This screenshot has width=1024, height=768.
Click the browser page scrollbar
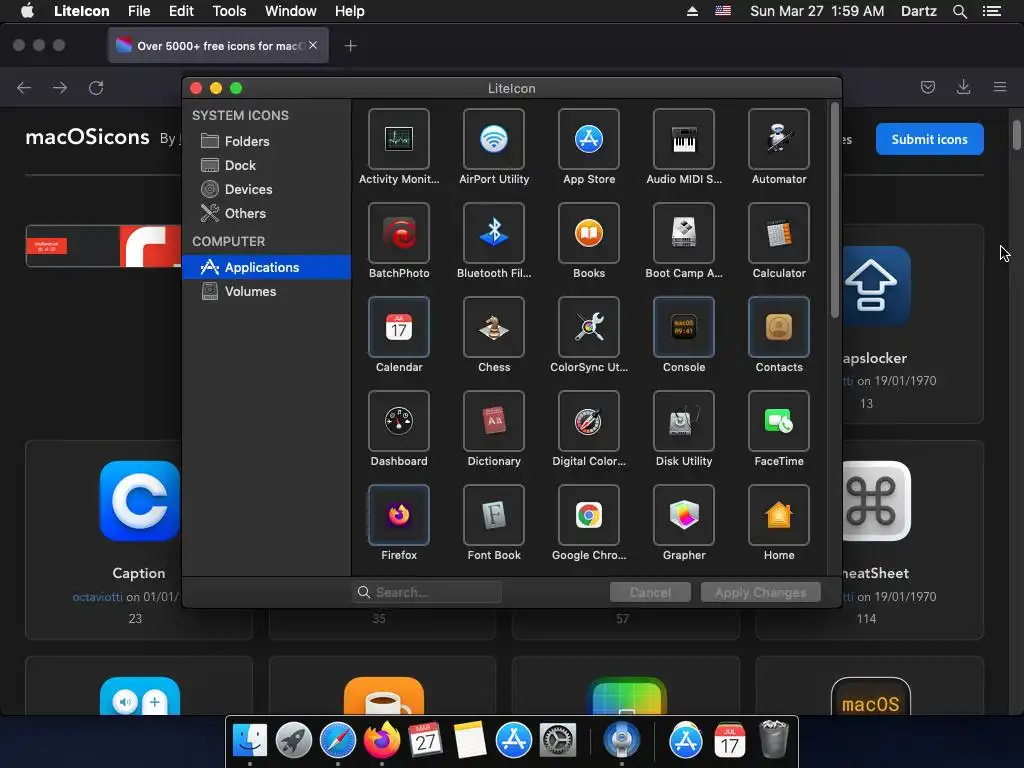(x=1016, y=135)
